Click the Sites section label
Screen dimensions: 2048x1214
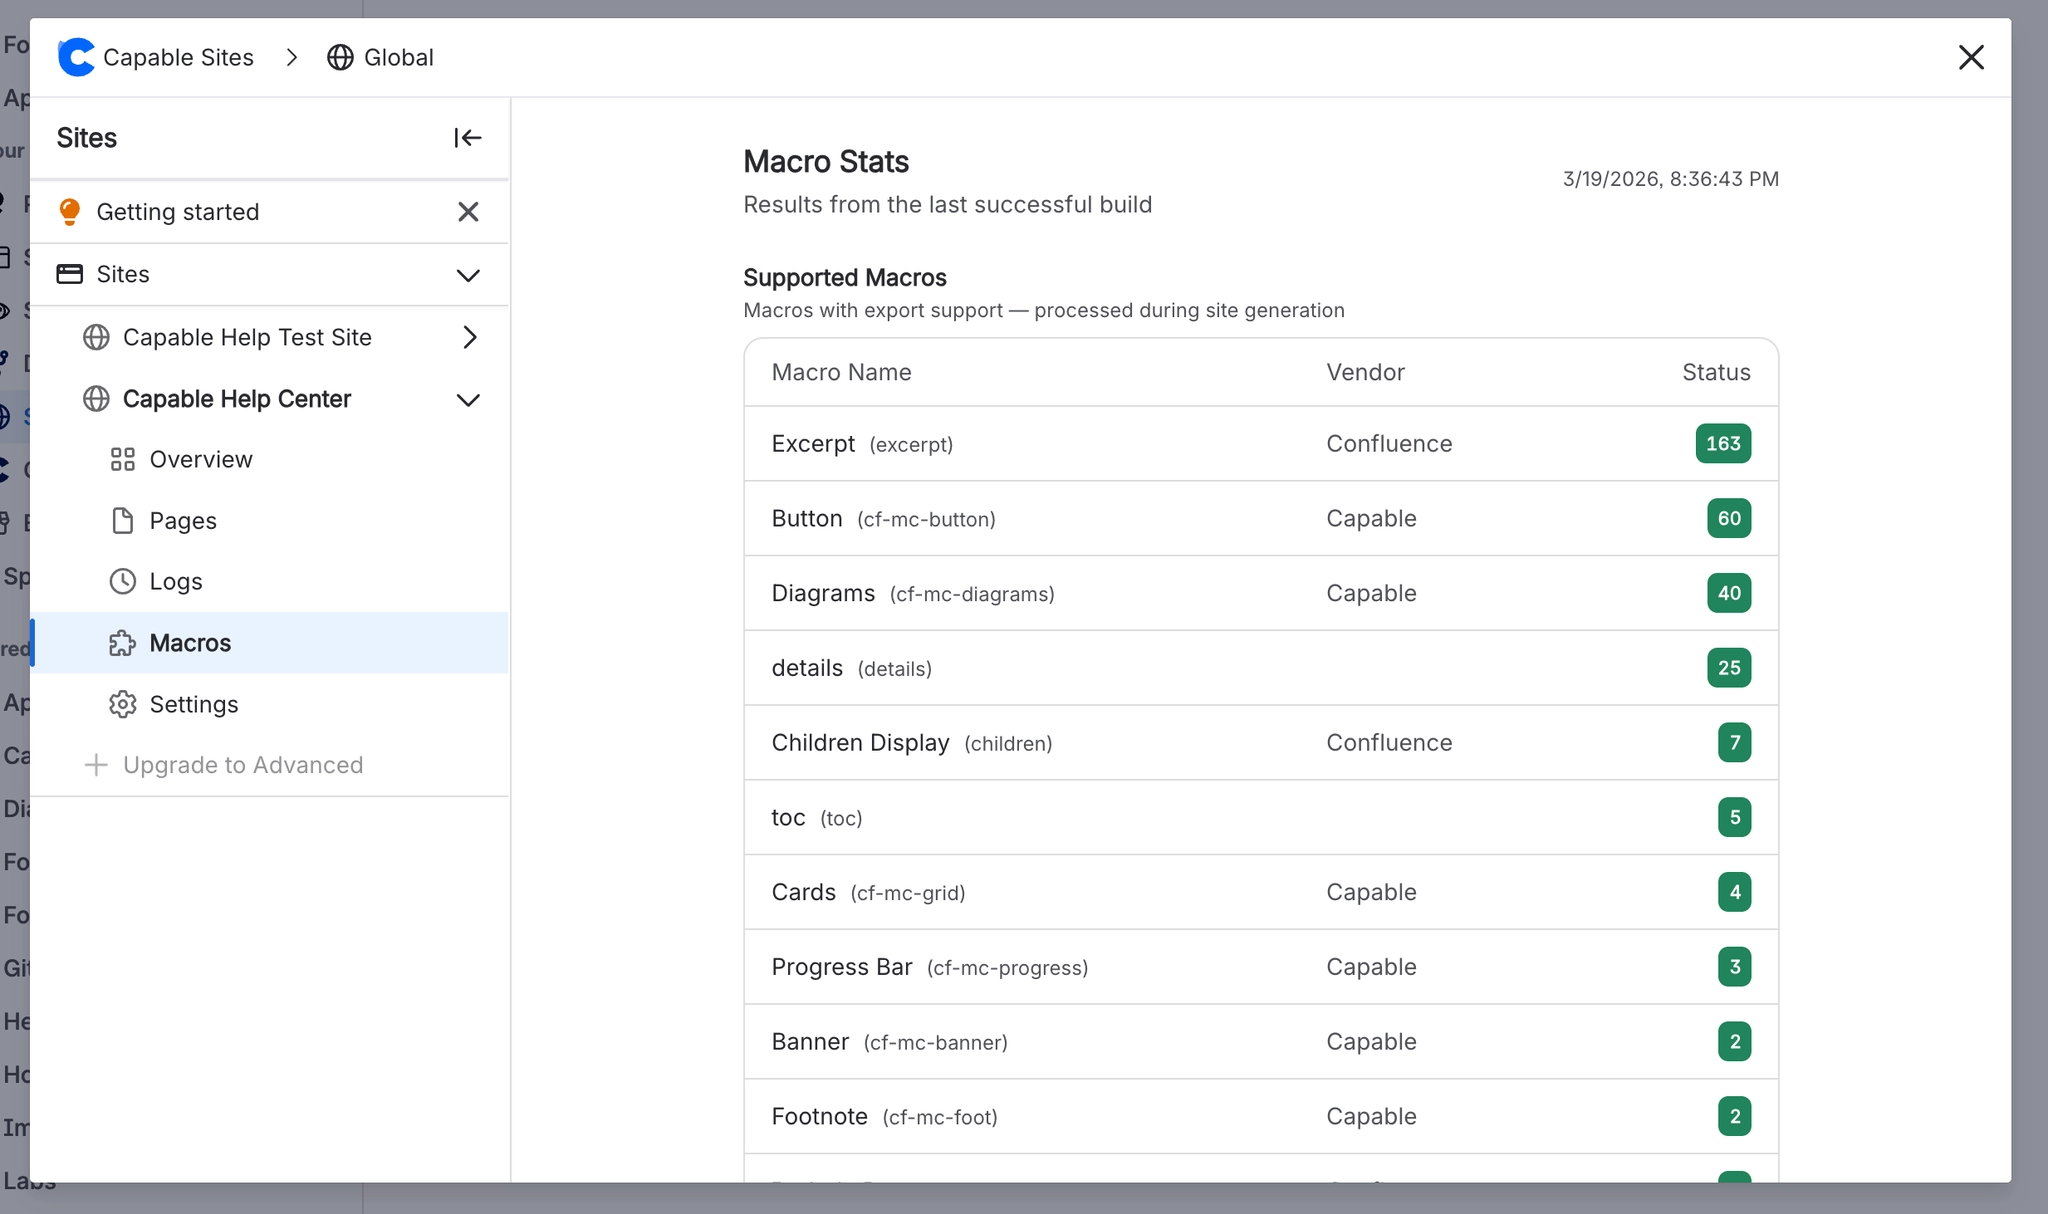(123, 274)
